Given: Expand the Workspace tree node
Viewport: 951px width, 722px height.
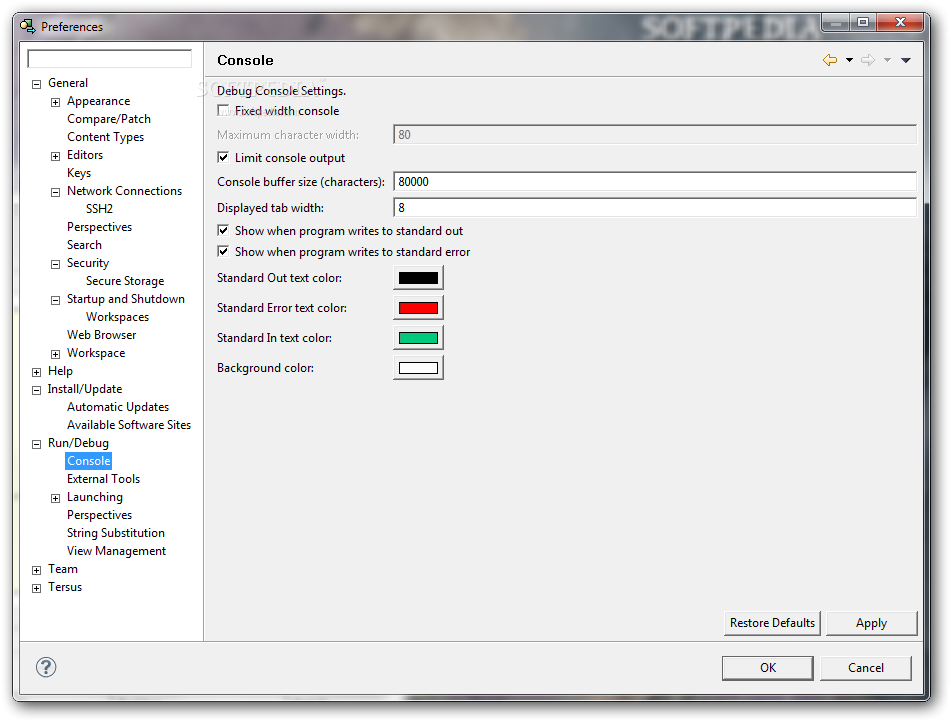Looking at the screenshot, I should (x=55, y=354).
